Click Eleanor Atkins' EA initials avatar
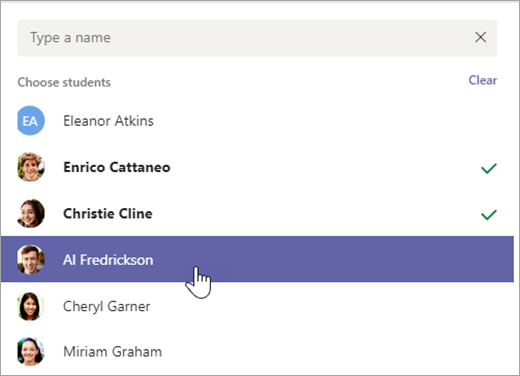Image resolution: width=520 pixels, height=376 pixels. click(x=31, y=121)
